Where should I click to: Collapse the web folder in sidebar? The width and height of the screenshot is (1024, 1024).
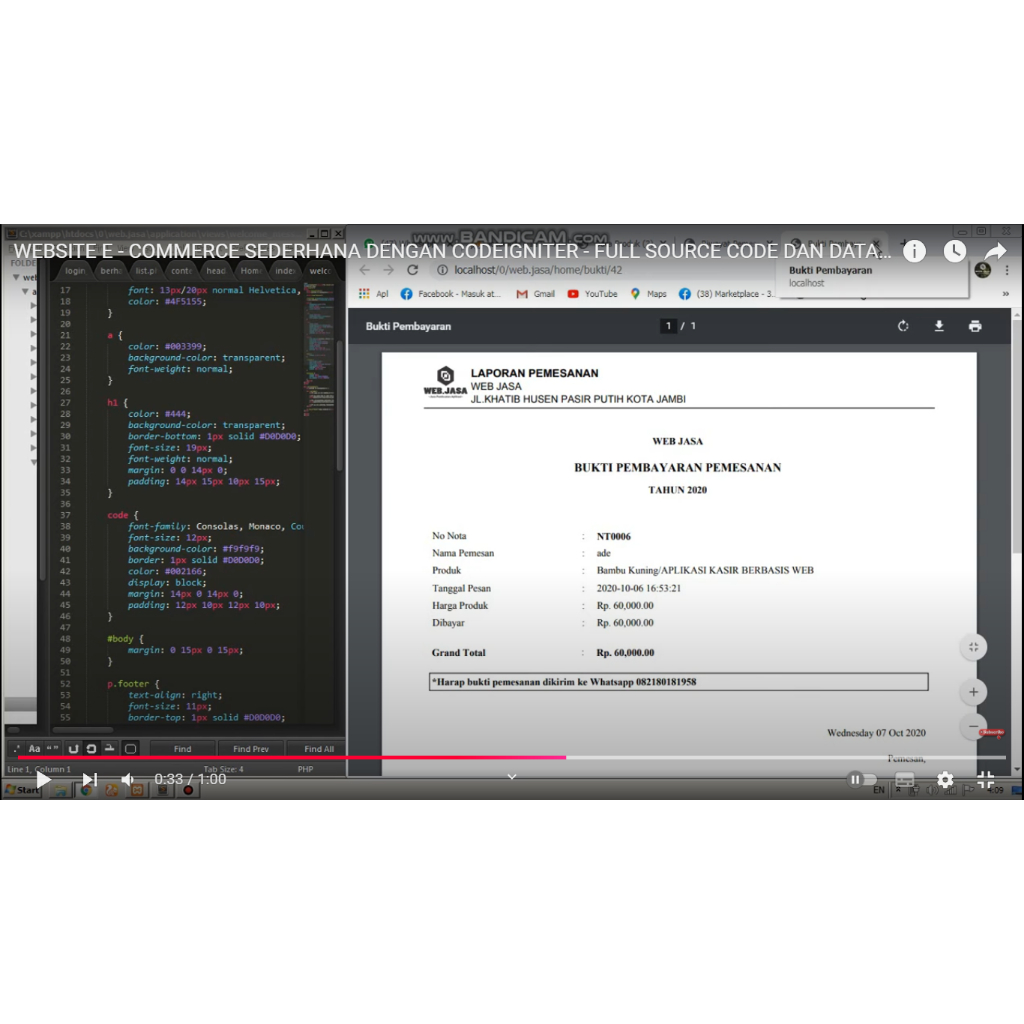pyautogui.click(x=16, y=278)
